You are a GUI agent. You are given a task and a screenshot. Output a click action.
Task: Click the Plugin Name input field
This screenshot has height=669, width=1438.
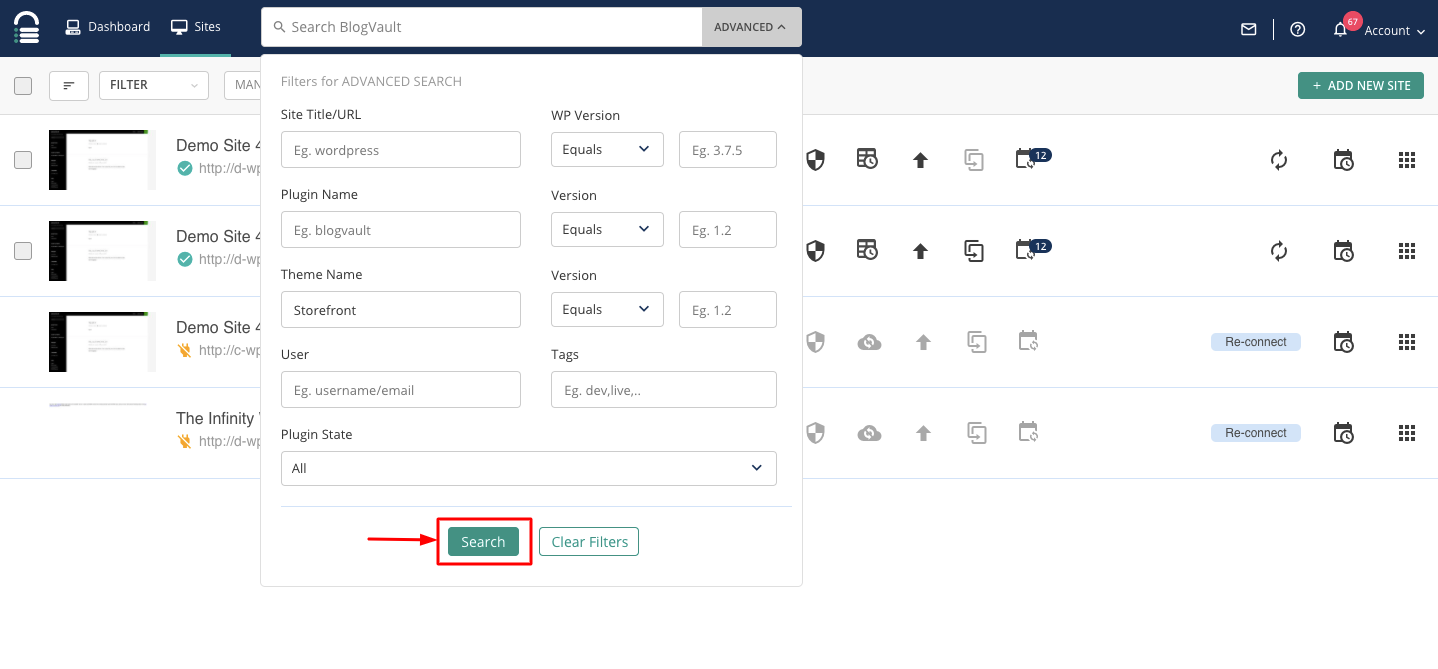(x=401, y=230)
